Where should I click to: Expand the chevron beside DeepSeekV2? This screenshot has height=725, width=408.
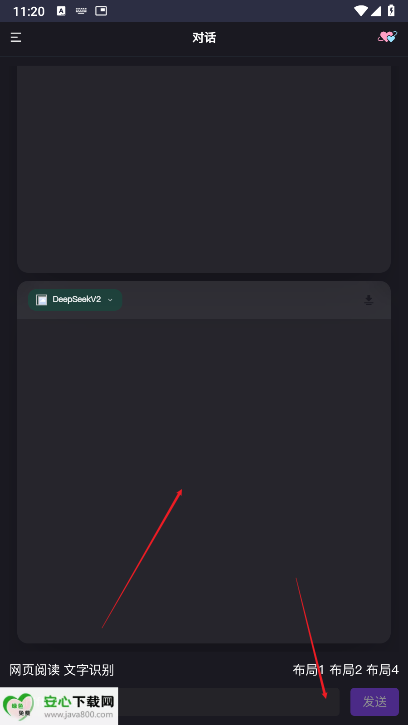(x=110, y=300)
